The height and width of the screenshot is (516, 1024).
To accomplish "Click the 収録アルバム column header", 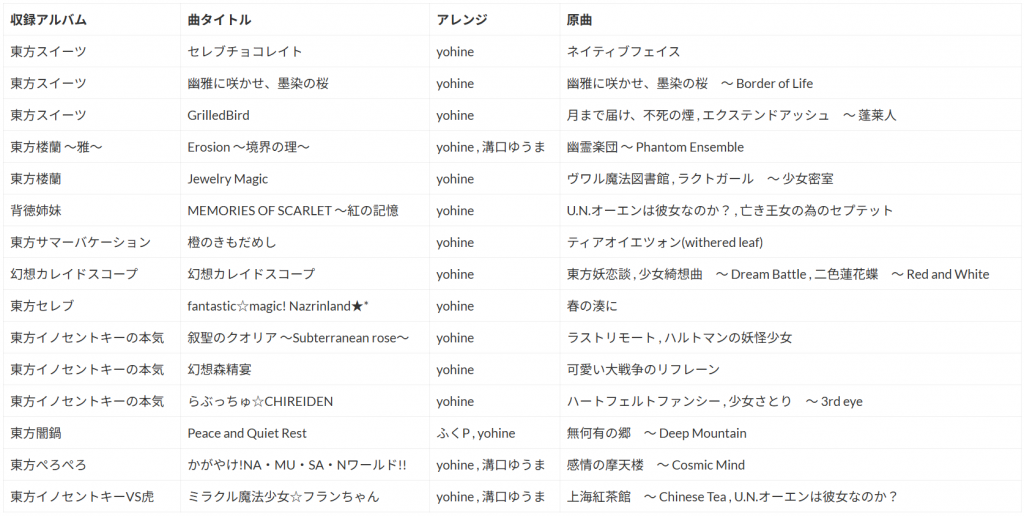I will tap(49, 20).
